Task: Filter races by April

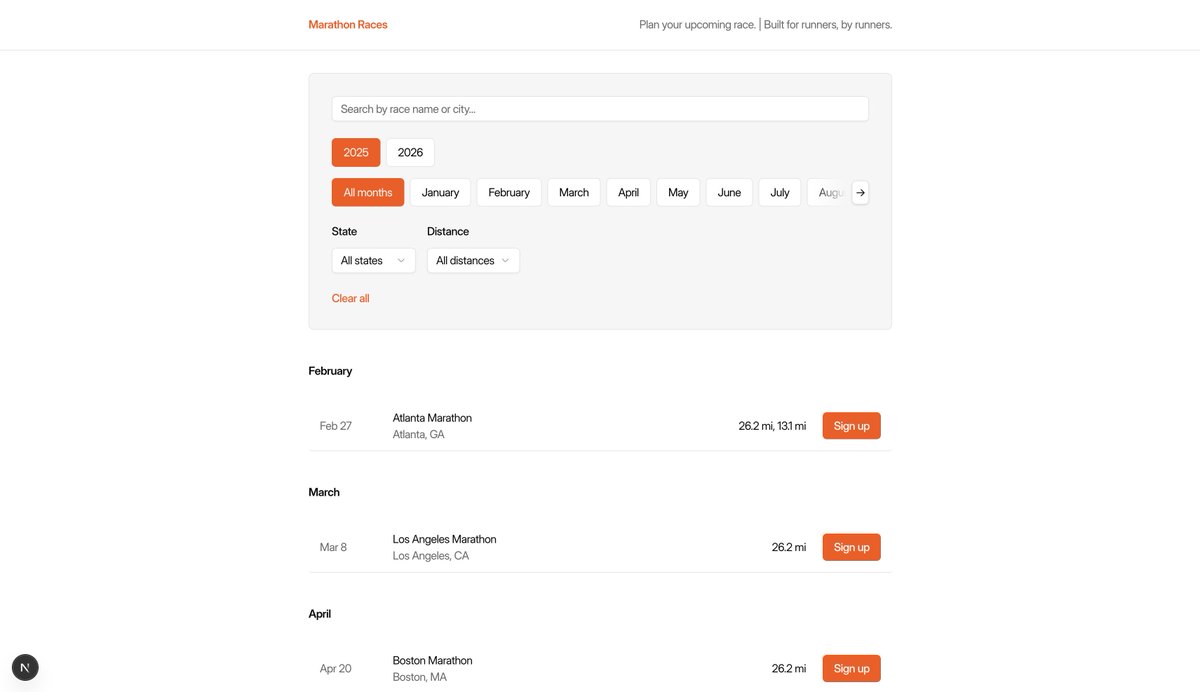Action: [628, 192]
